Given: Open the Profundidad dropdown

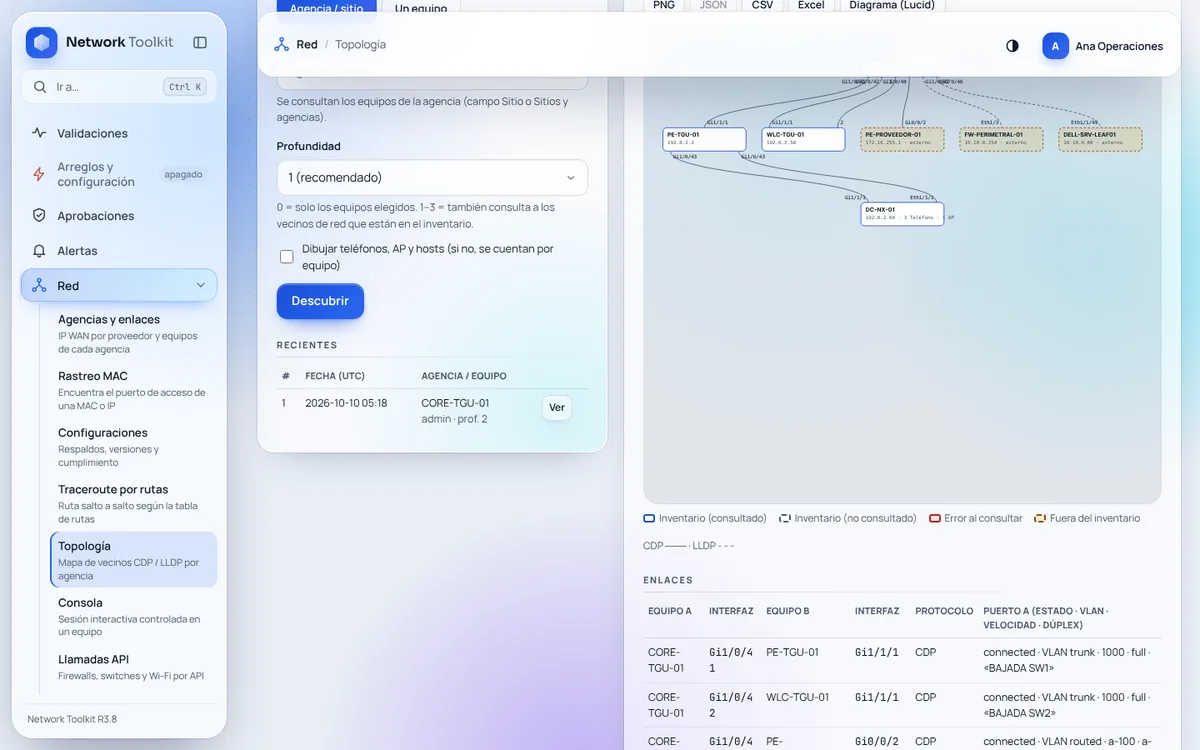Looking at the screenshot, I should [x=432, y=178].
